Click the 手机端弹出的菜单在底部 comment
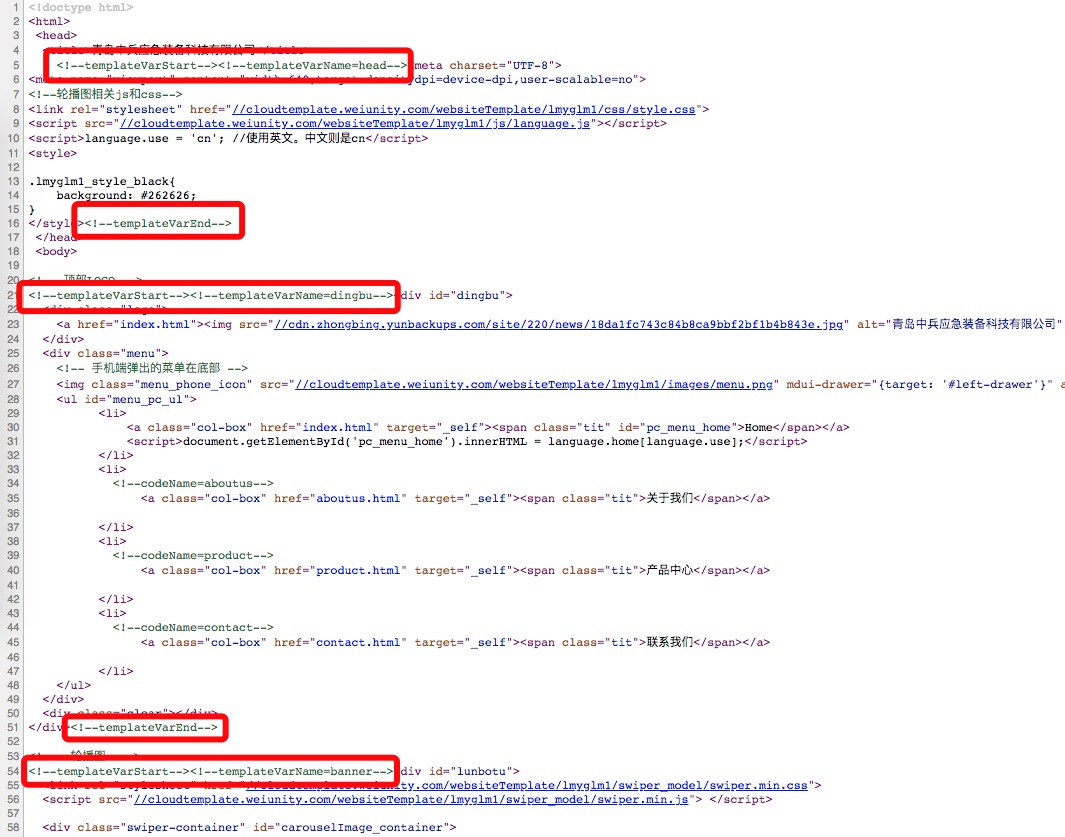This screenshot has width=1065, height=837. click(x=152, y=368)
